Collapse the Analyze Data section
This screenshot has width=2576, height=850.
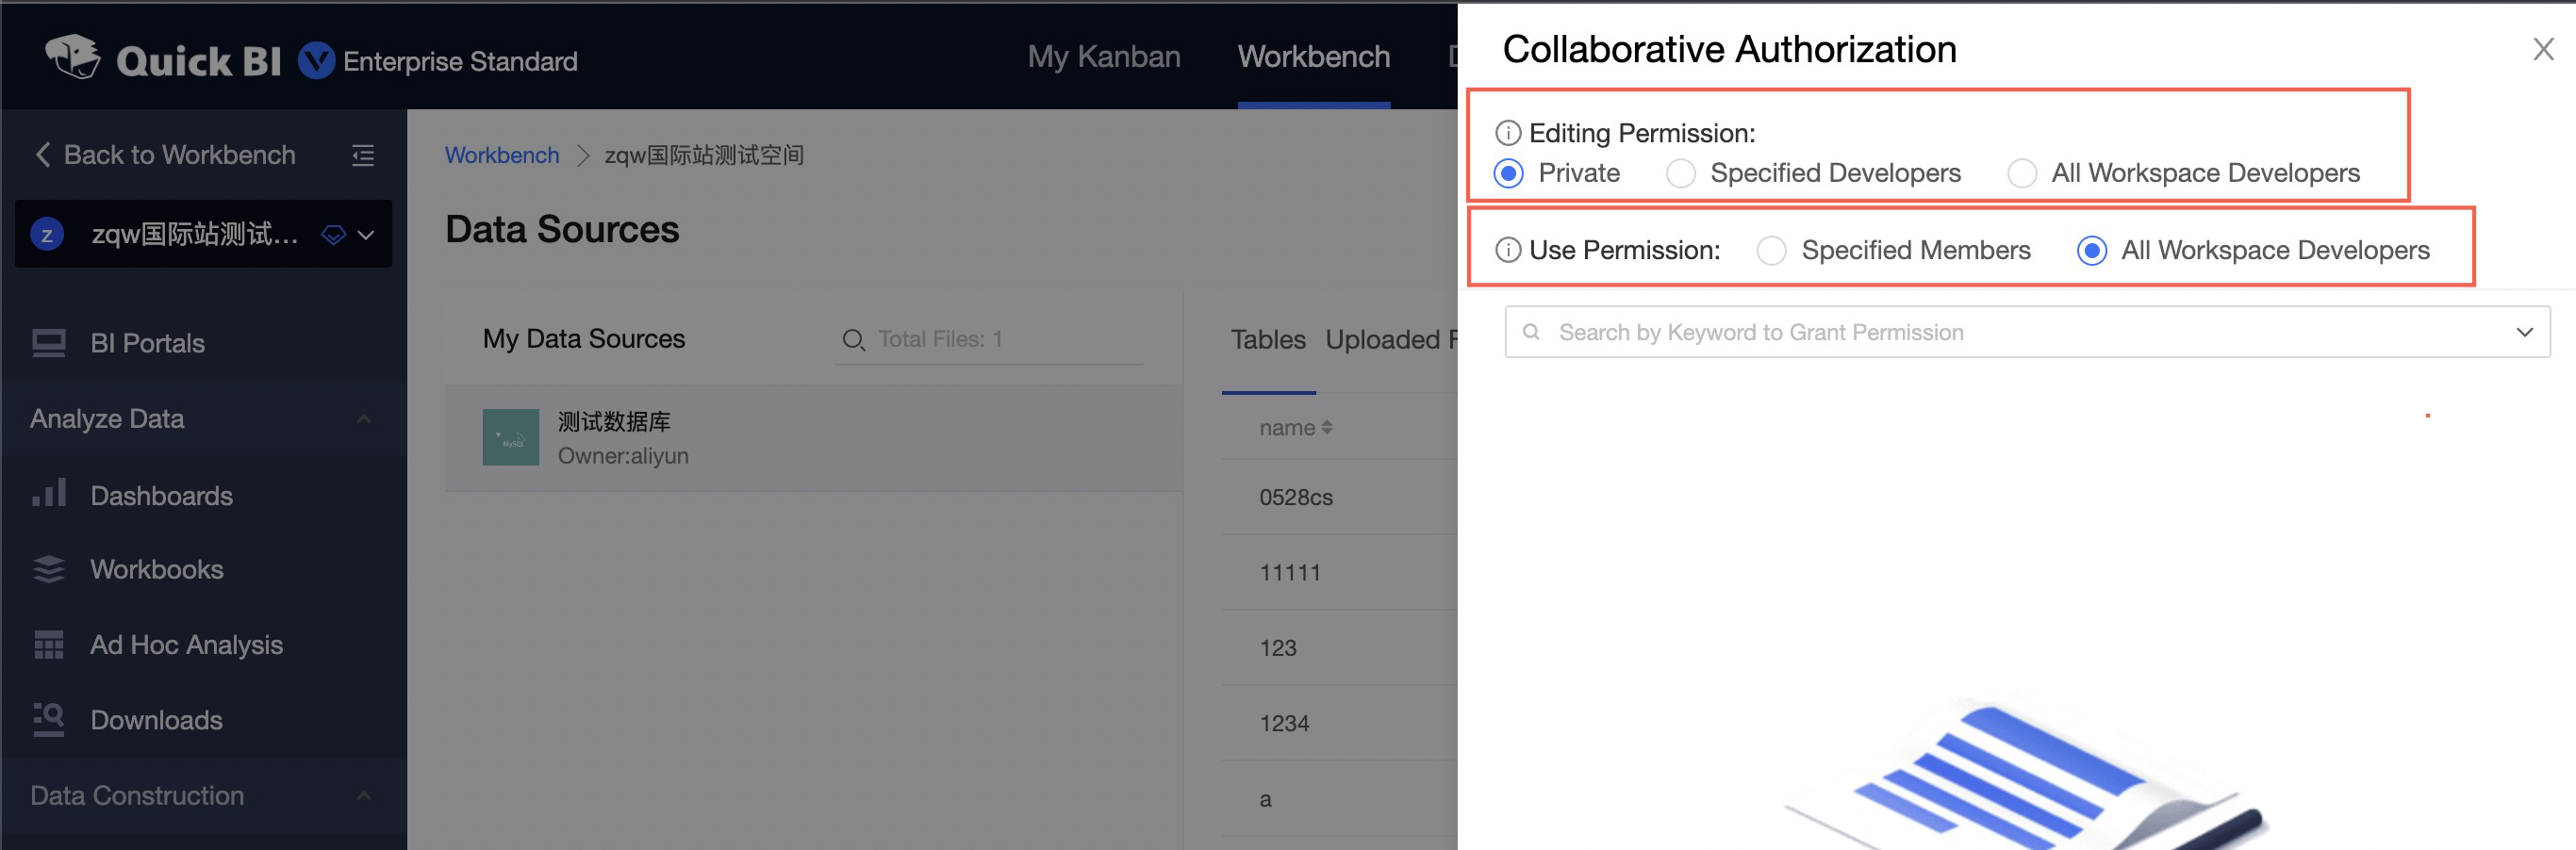click(364, 418)
